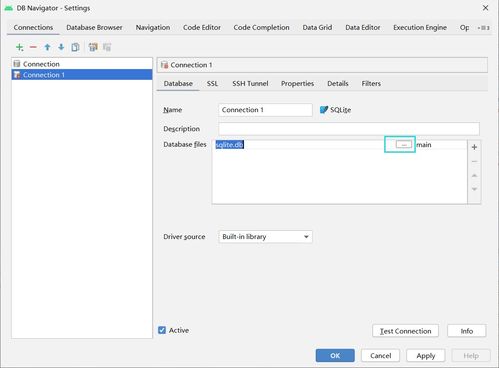
Task: Click the Test Connection button
Action: tap(405, 331)
